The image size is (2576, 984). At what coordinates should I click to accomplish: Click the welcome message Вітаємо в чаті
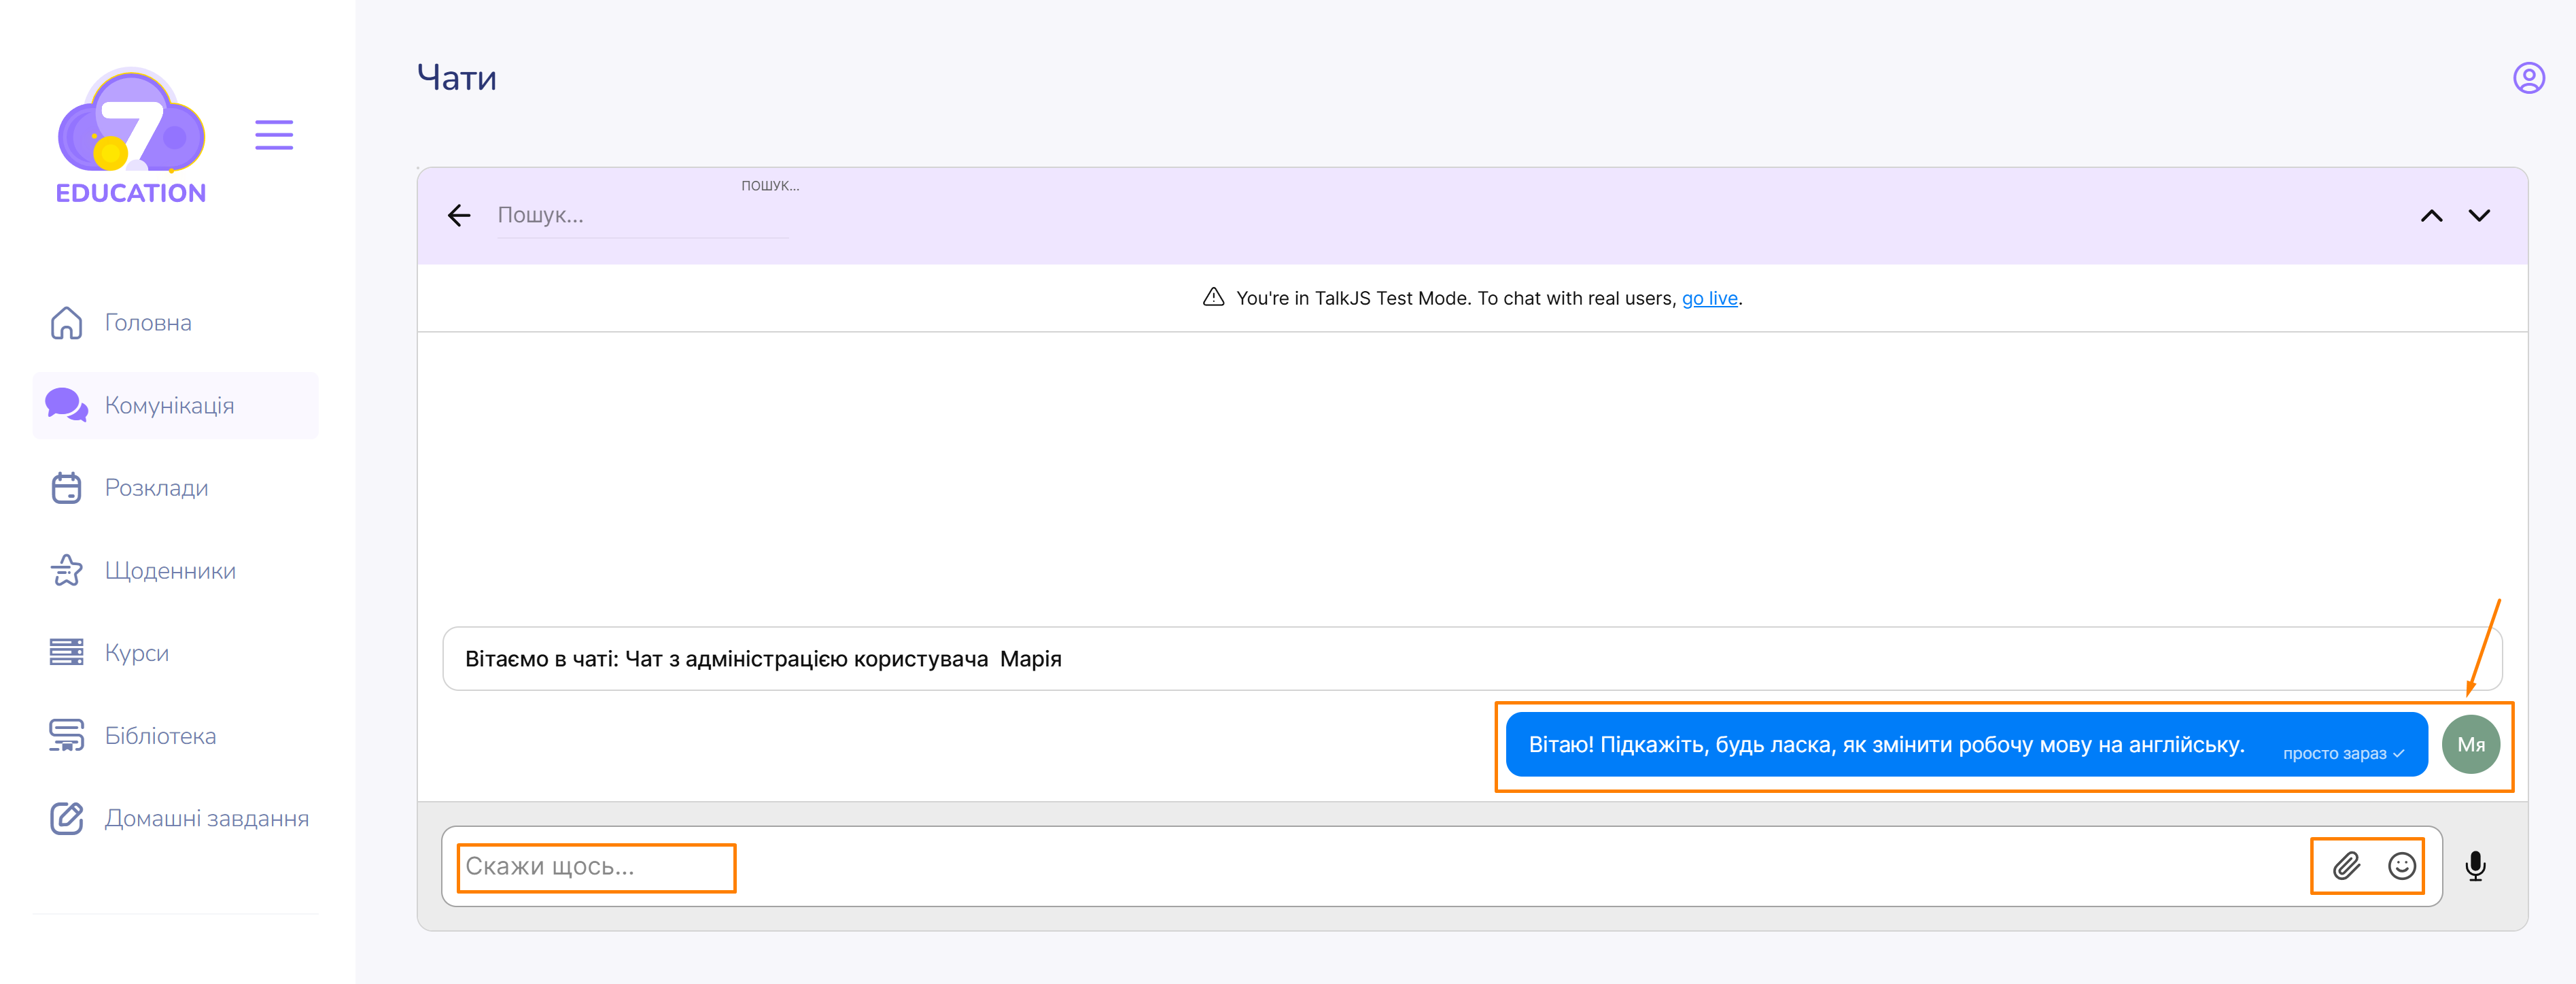tap(1472, 659)
